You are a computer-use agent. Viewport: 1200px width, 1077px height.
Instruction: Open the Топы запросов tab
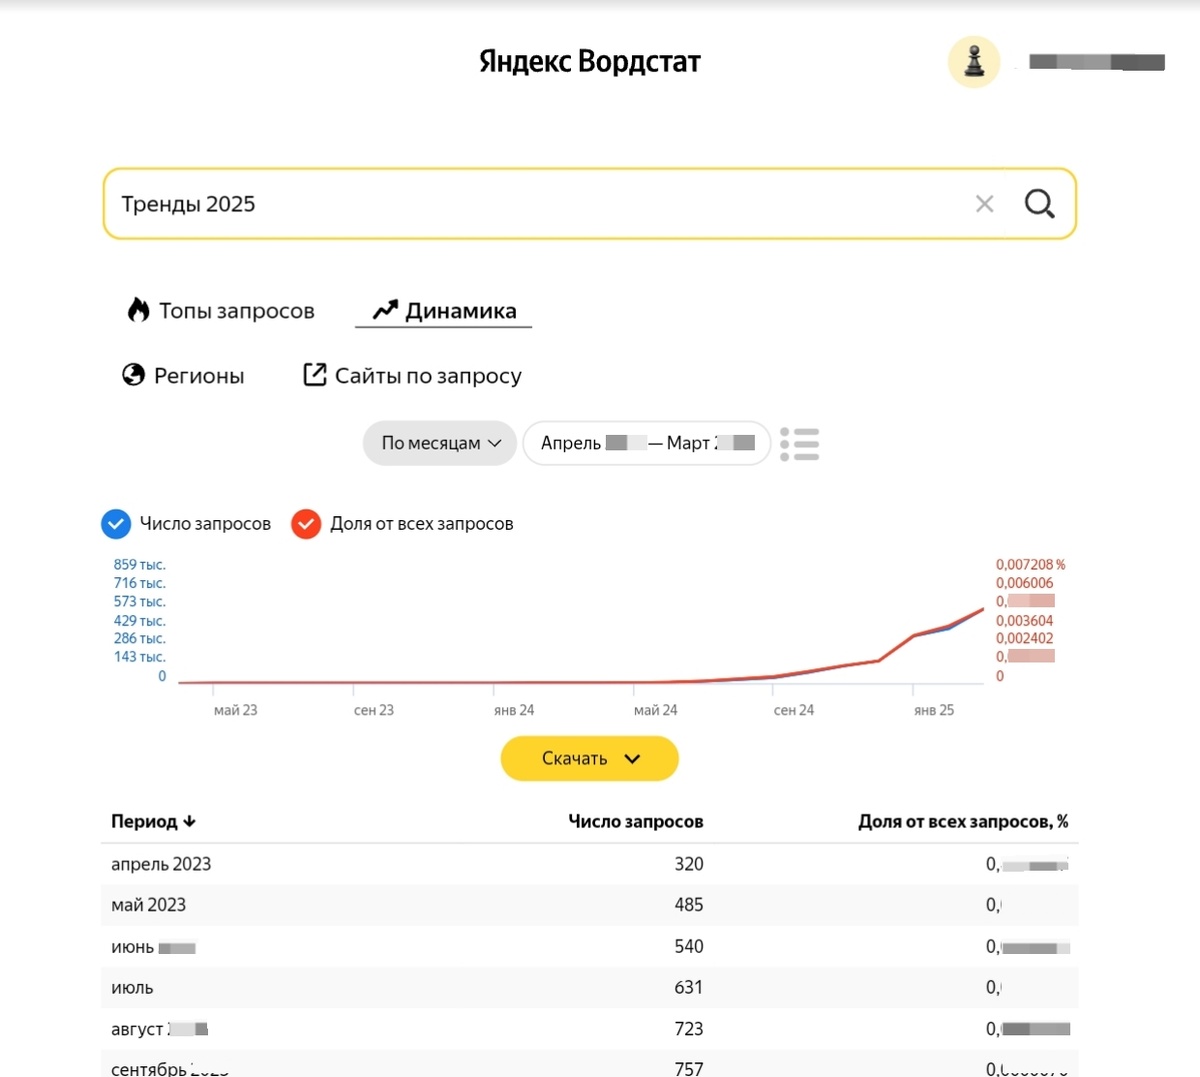(x=220, y=311)
